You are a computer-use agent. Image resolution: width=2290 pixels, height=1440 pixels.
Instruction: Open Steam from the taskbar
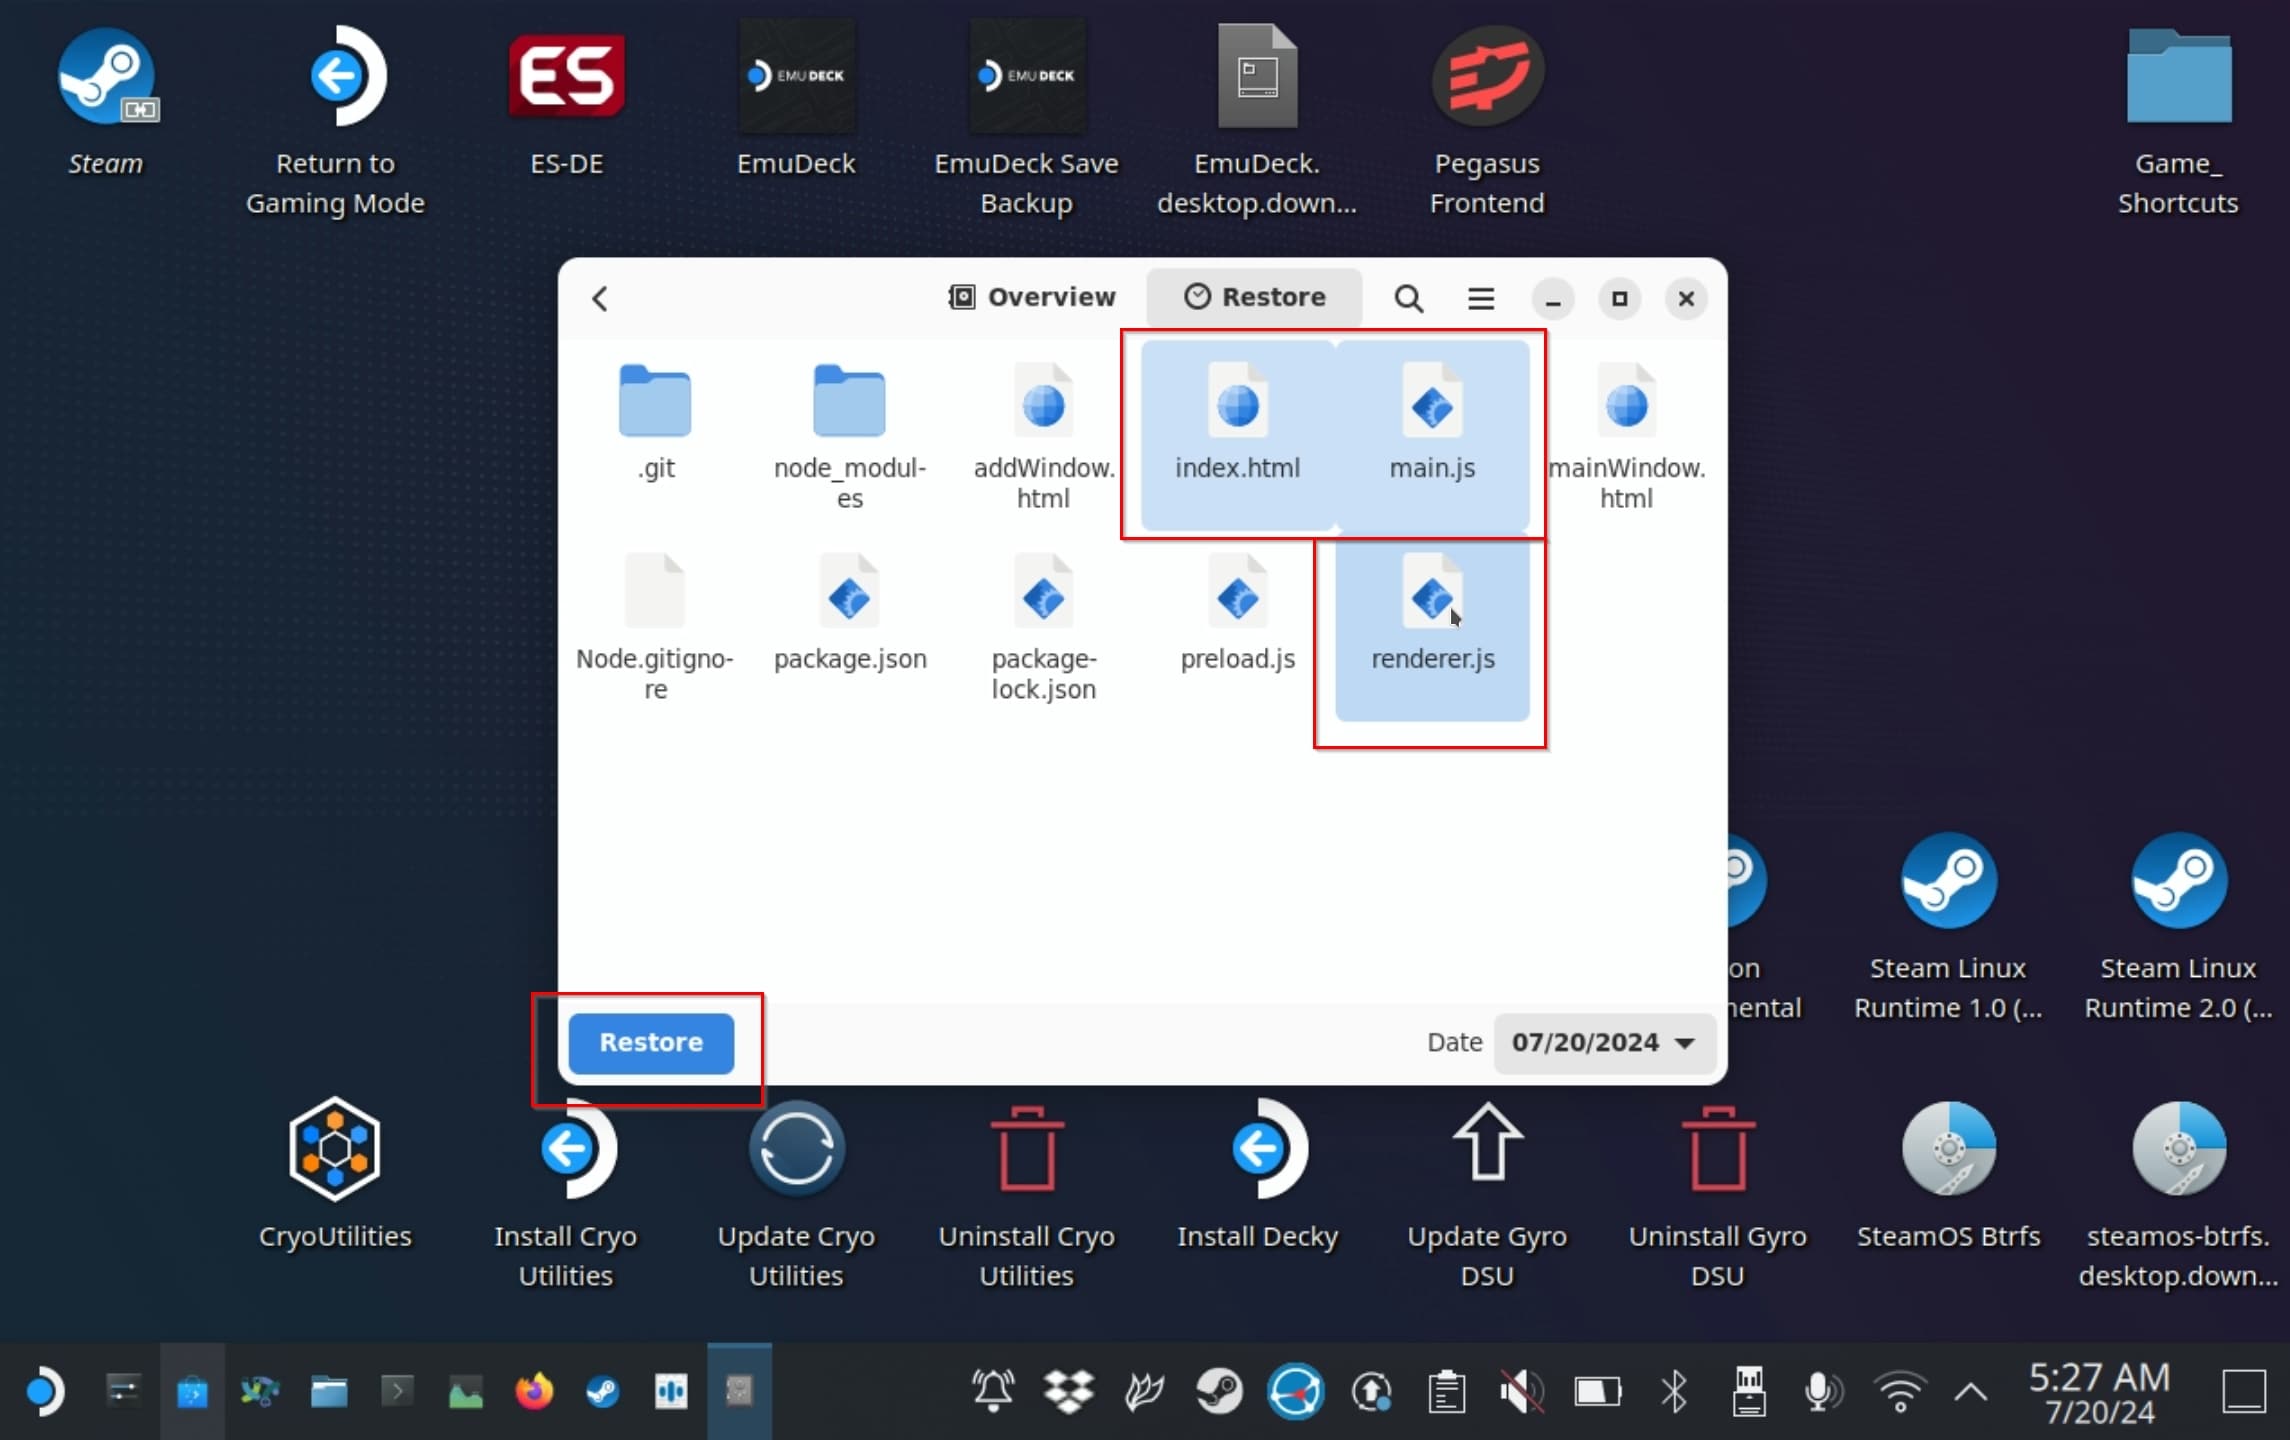[602, 1391]
